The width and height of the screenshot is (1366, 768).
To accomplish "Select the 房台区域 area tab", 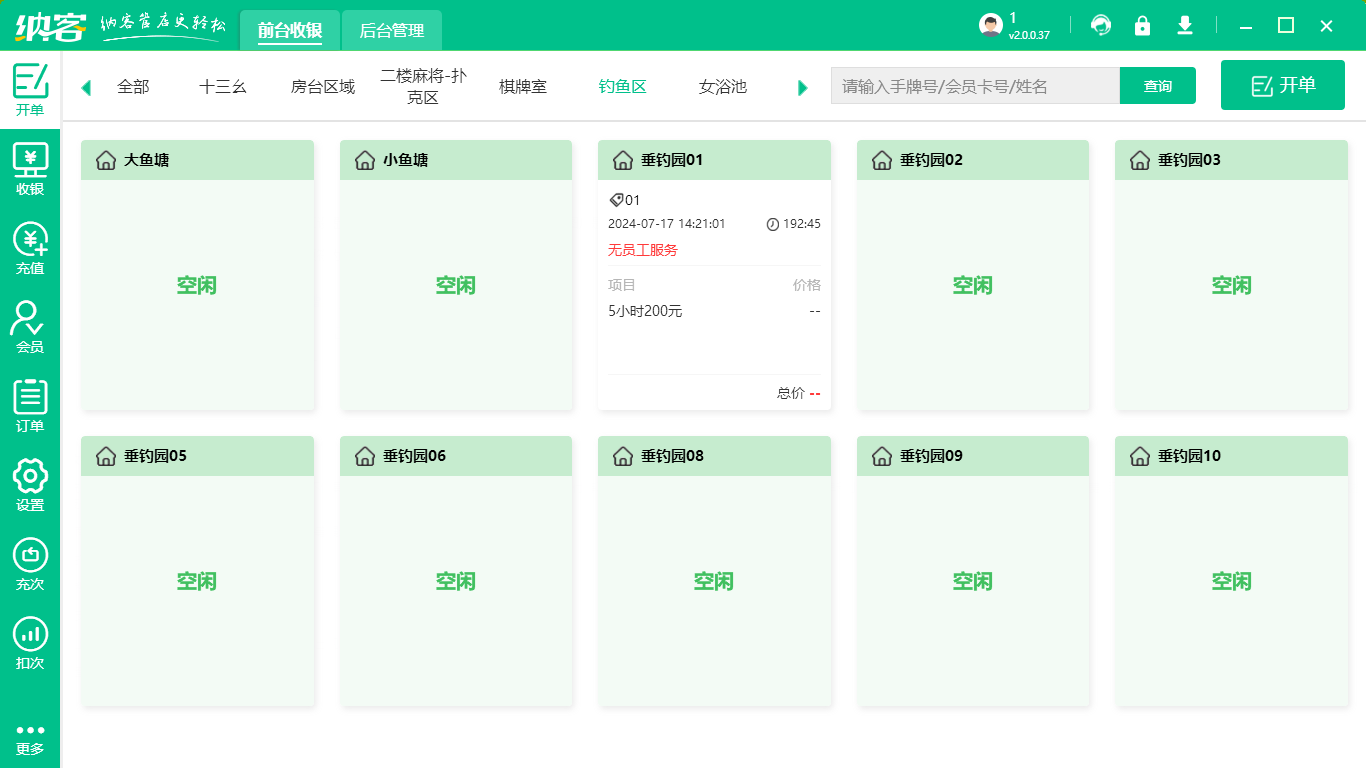I will [323, 87].
